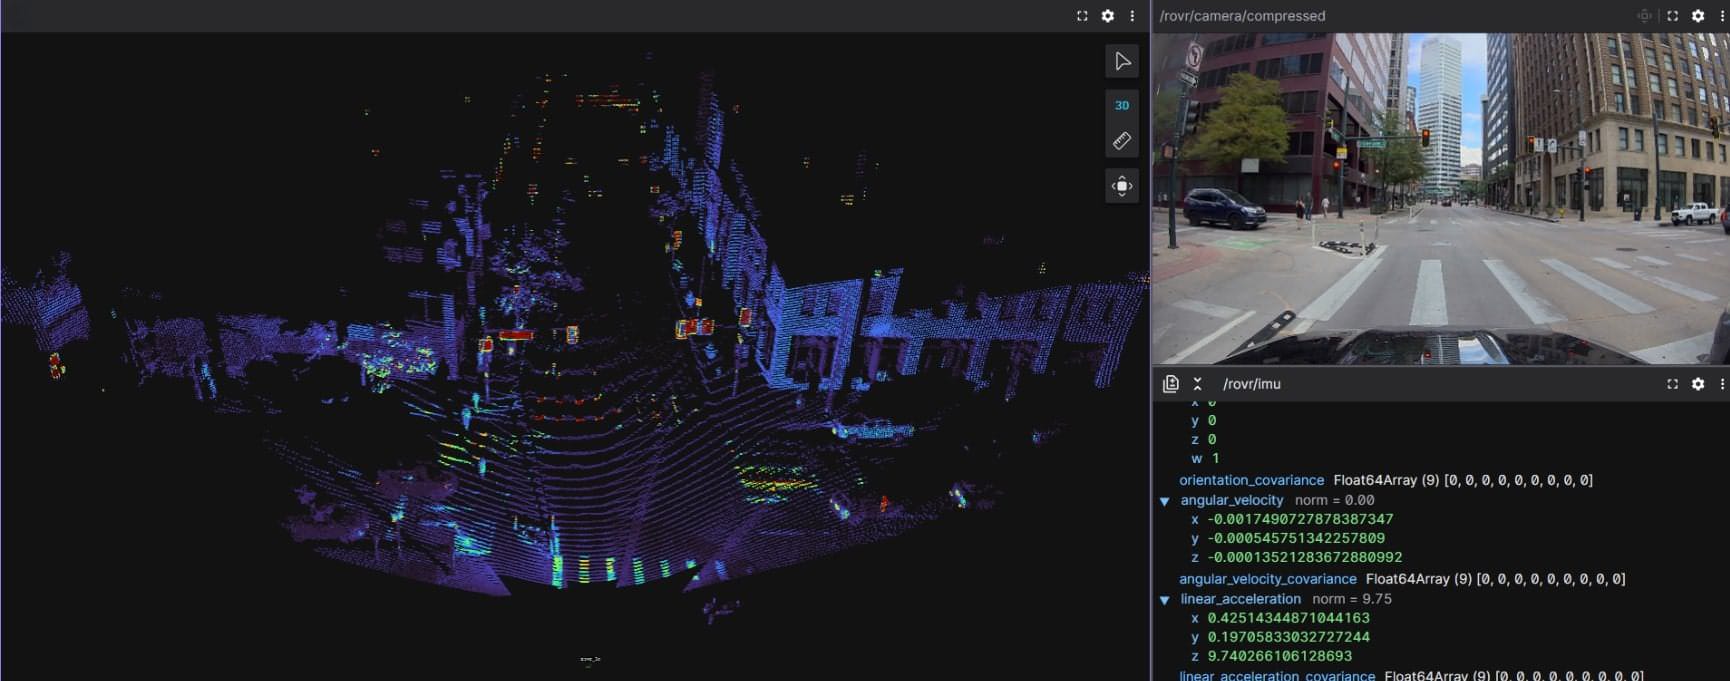Screen dimensions: 1730x681
Task: Toggle fullscreen for the camera panel
Action: point(1672,16)
